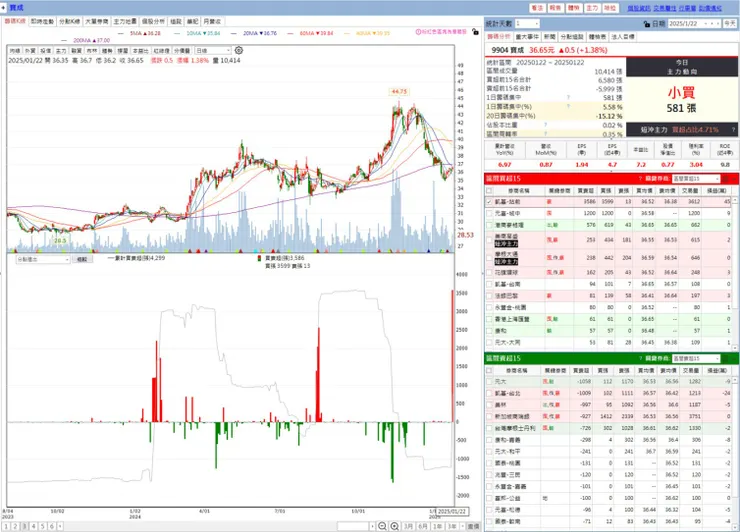This screenshot has height=532, width=740.
Task: Toggle the 分價量 overlay button
Action: coord(182,51)
